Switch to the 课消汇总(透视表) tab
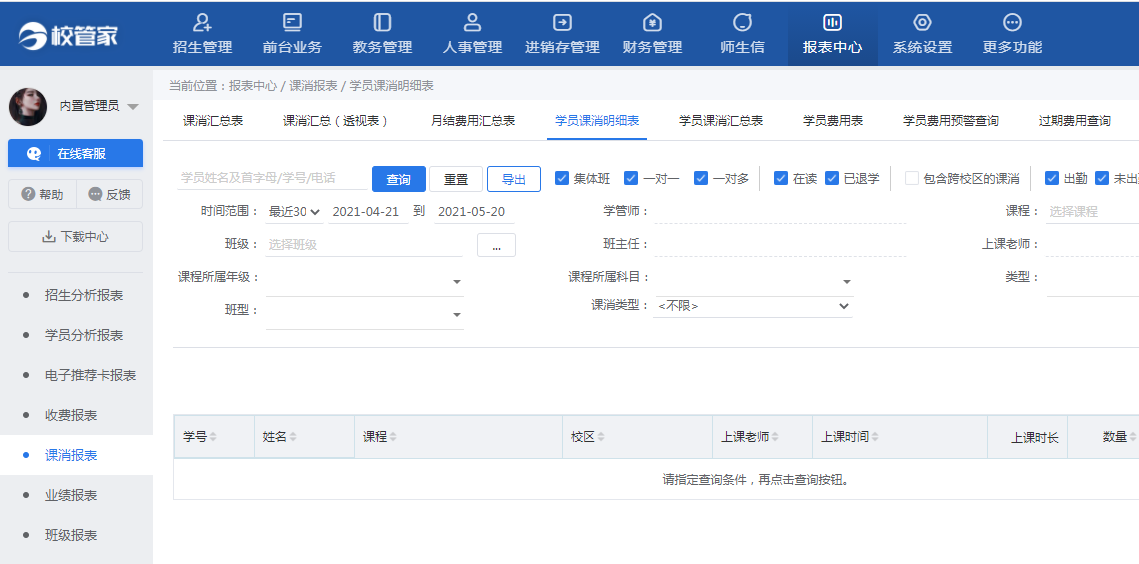 [336, 121]
